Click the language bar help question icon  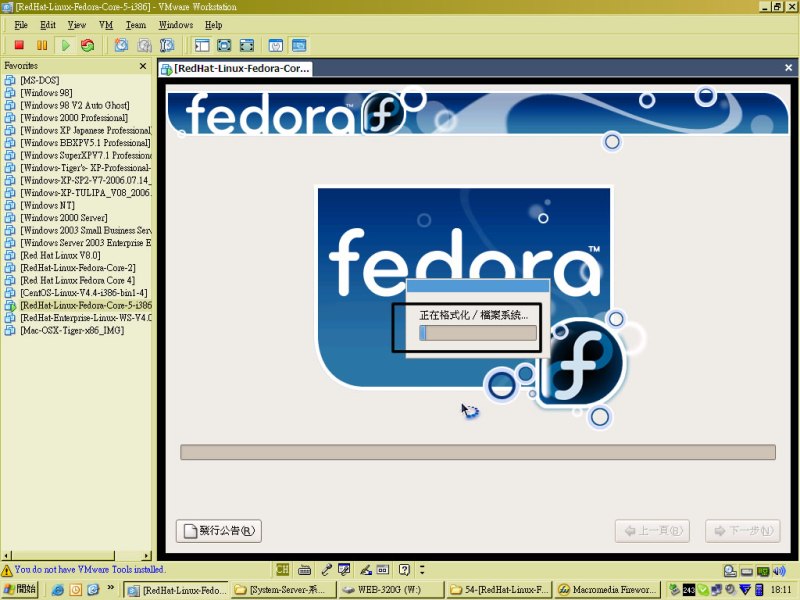(x=404, y=569)
